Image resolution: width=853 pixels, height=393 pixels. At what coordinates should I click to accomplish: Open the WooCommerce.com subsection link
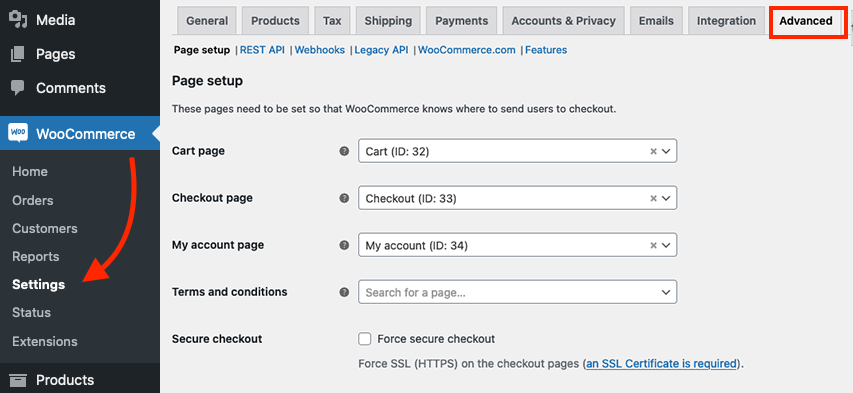(467, 50)
